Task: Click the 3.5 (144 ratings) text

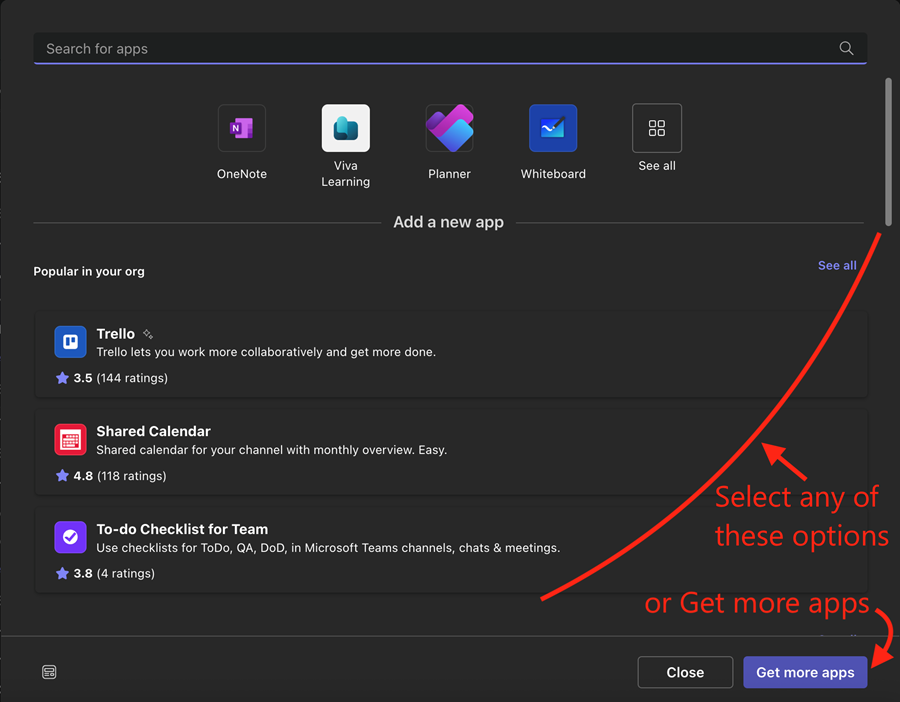Action: [121, 378]
